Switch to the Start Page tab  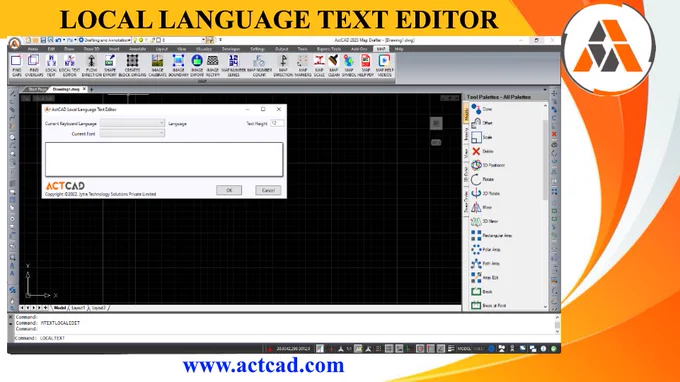[37, 89]
